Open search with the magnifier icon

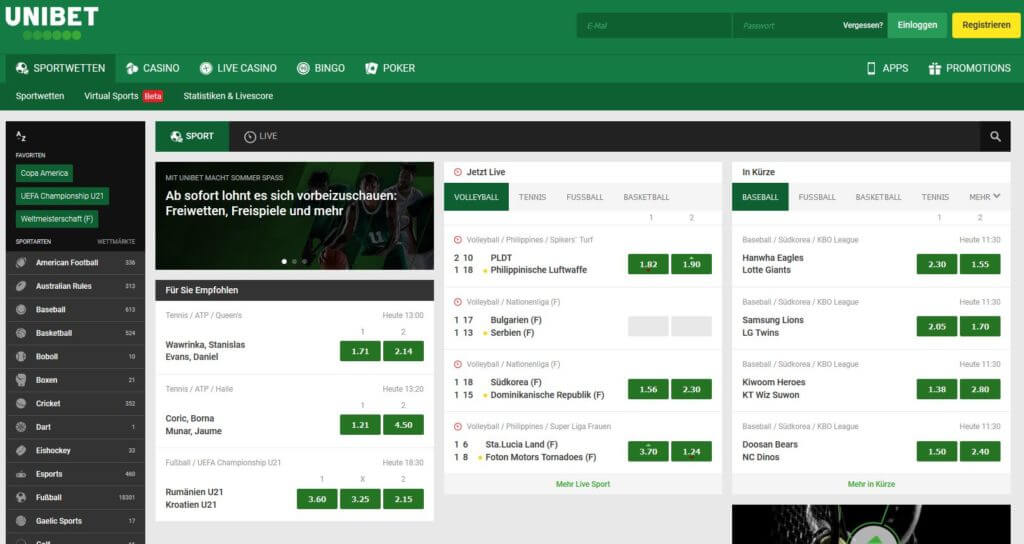point(995,136)
